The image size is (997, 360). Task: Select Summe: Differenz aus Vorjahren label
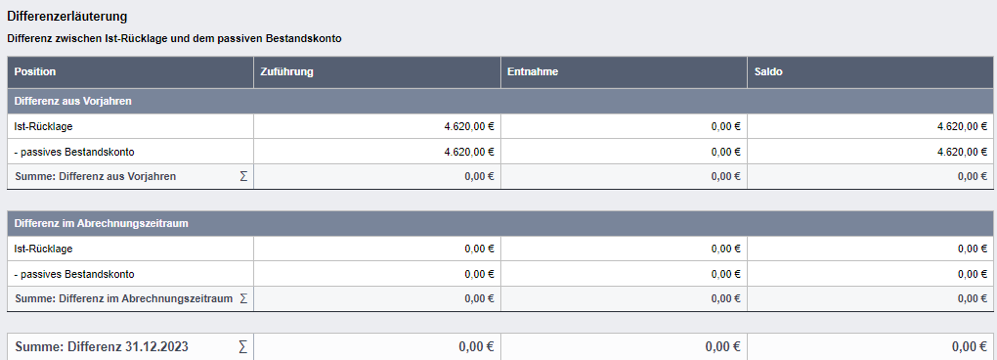coord(95,177)
